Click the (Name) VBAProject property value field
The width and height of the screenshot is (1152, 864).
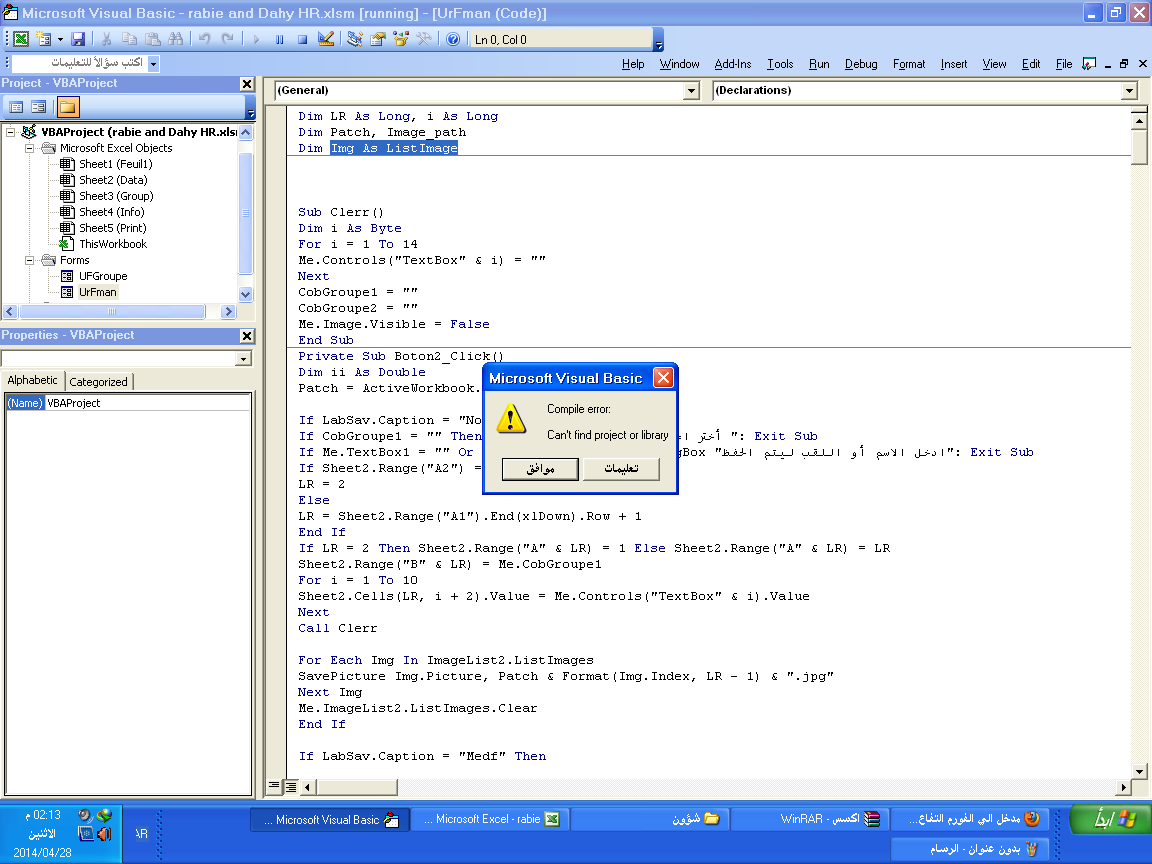(148, 403)
